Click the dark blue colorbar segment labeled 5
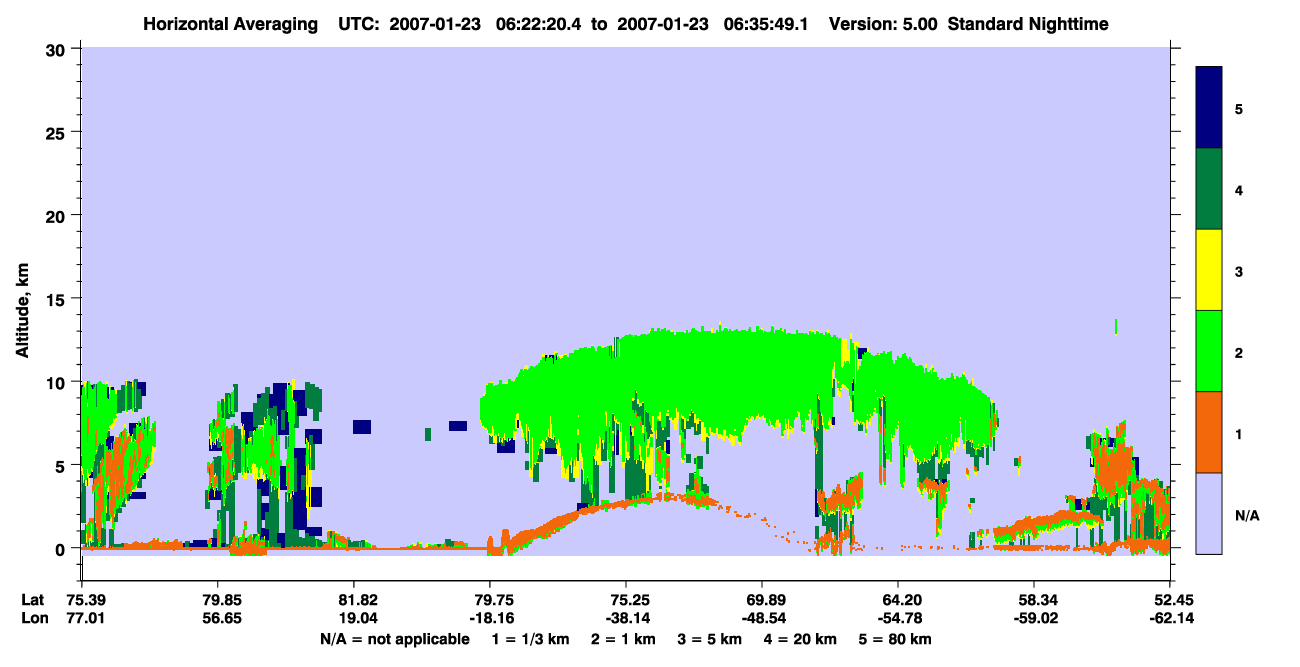1300x667 pixels. (x=1209, y=107)
